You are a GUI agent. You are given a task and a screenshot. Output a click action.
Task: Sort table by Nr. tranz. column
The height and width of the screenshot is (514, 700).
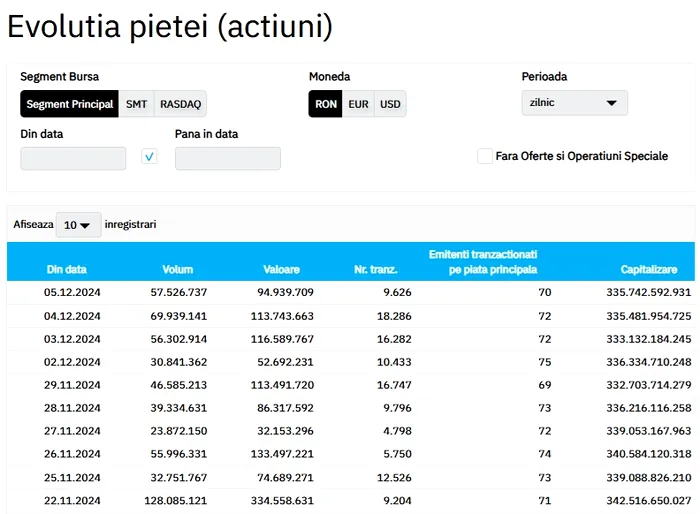(376, 269)
